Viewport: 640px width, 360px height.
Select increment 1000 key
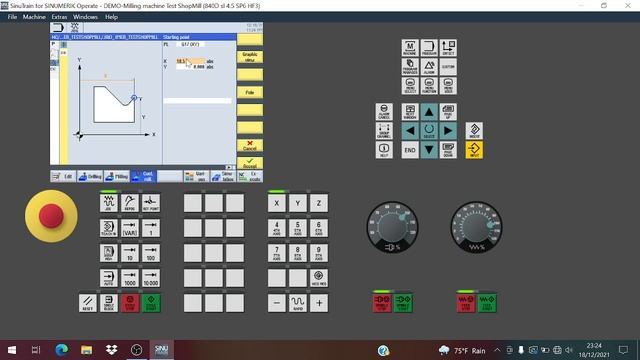130,278
